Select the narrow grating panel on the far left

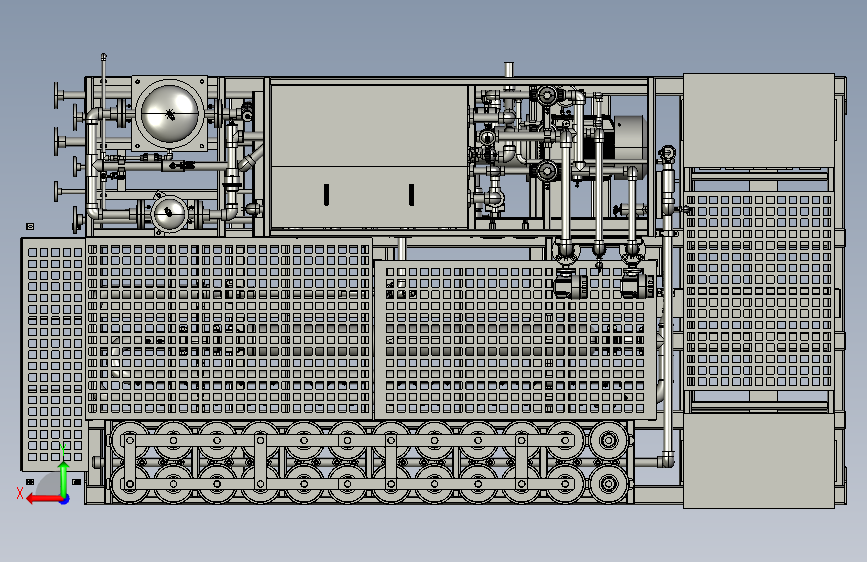point(54,355)
